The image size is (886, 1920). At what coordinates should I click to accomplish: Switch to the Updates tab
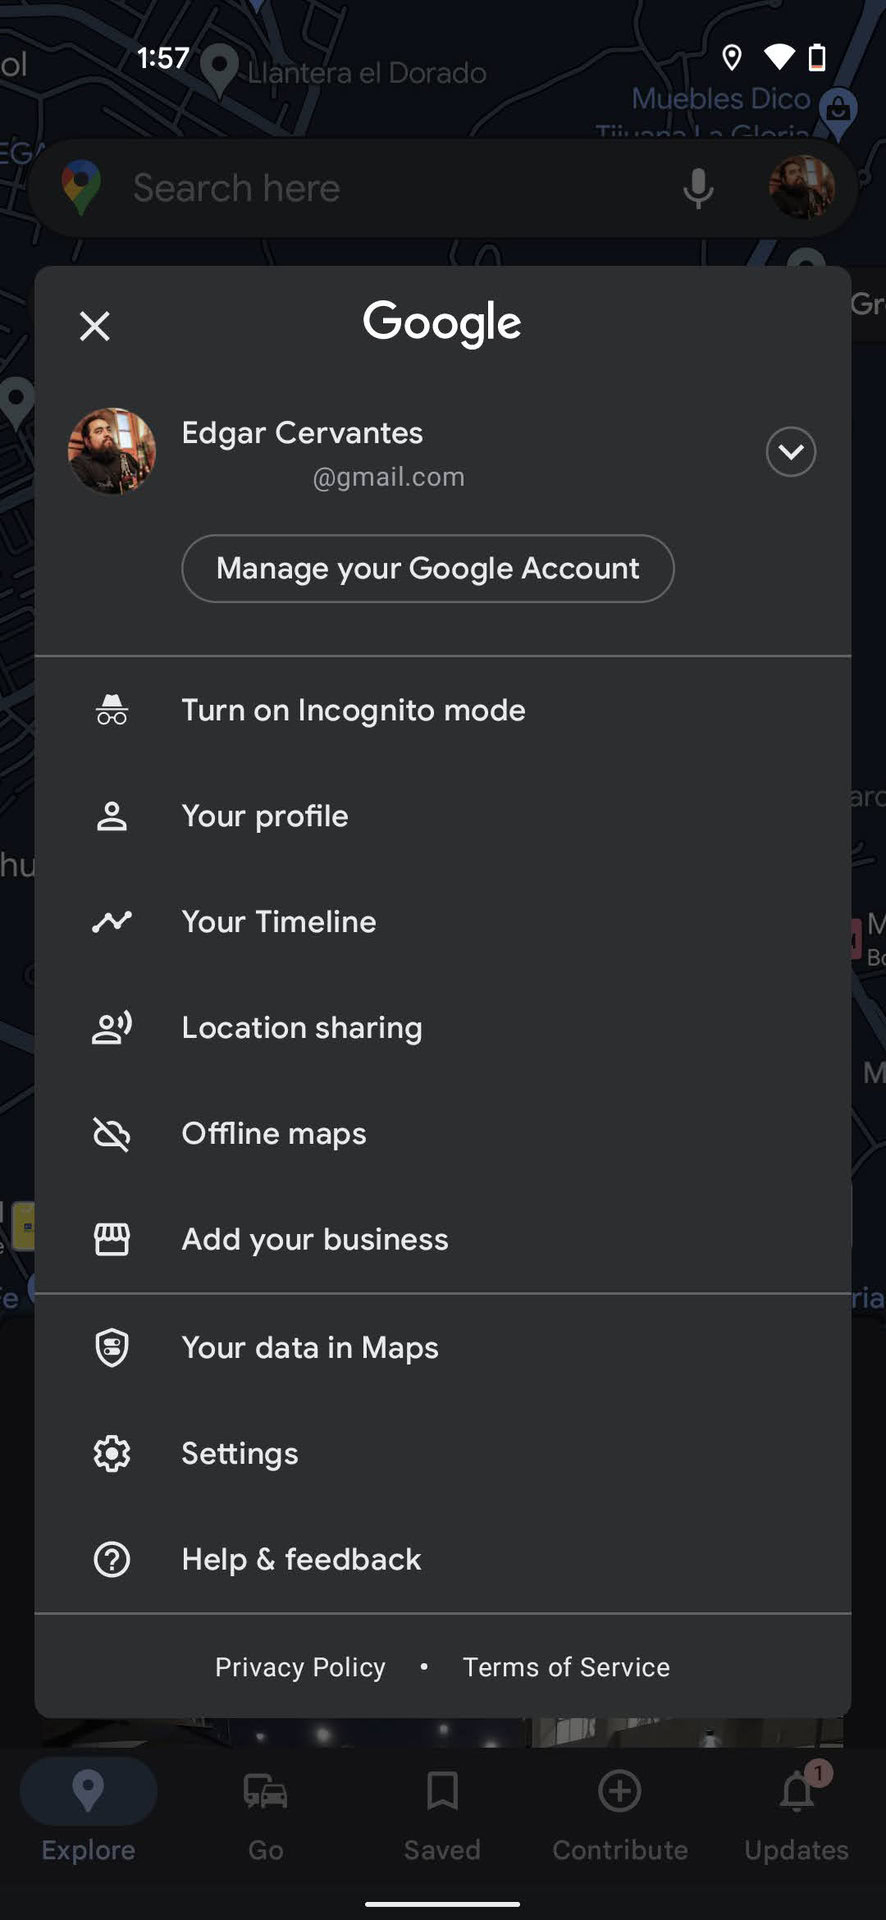(797, 1812)
